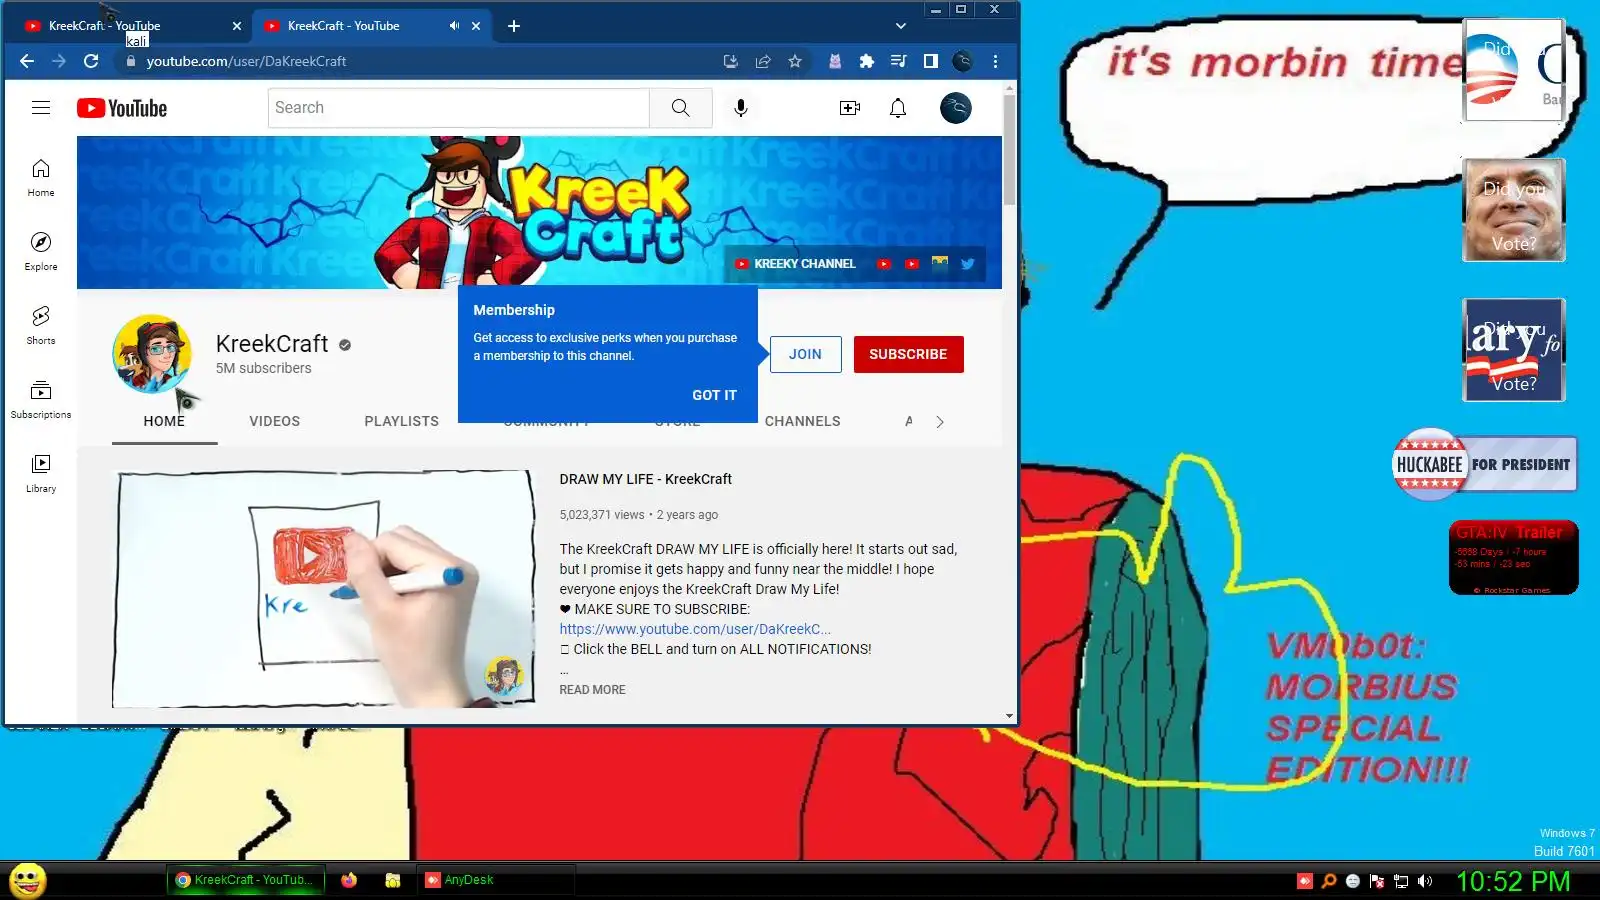Click the network tray icon
1600x900 pixels.
[x=1401, y=881]
